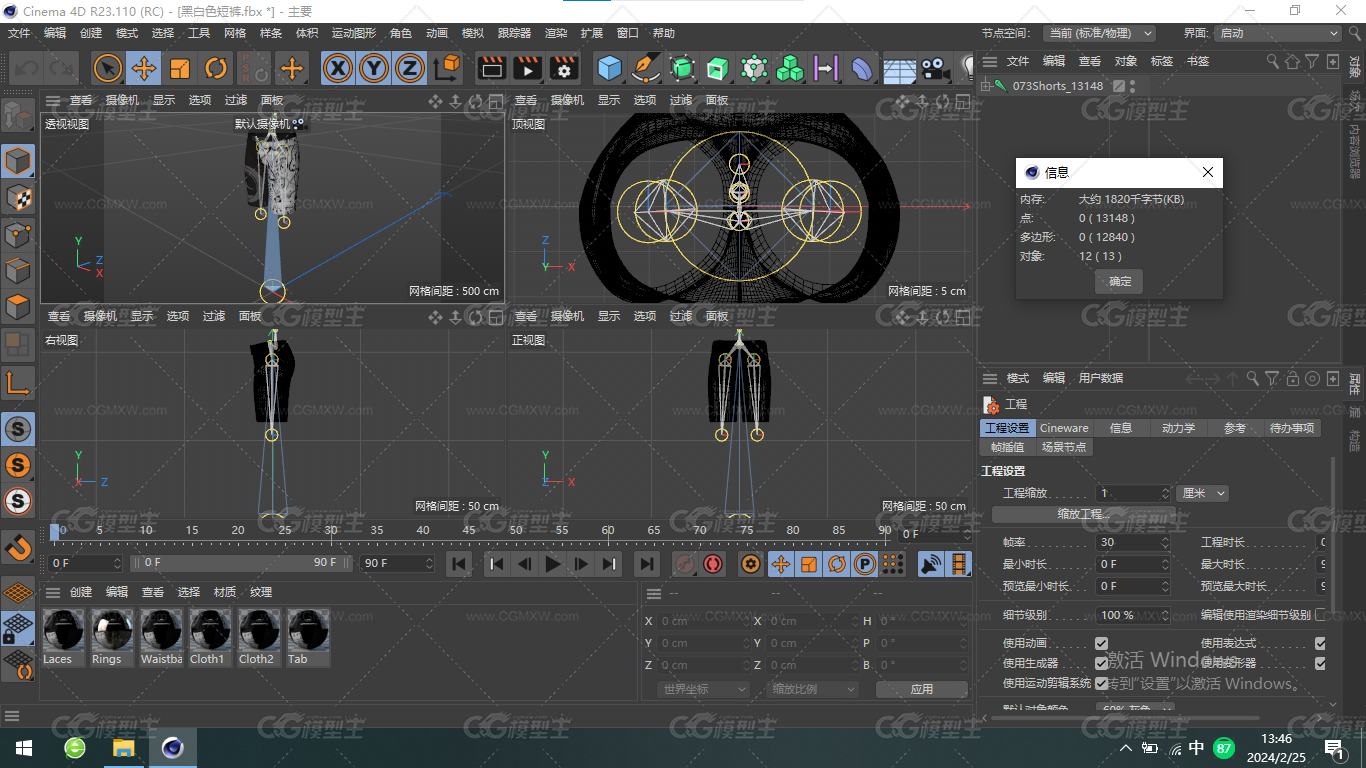Toggle 使用生成器 checkbox

tap(1101, 663)
